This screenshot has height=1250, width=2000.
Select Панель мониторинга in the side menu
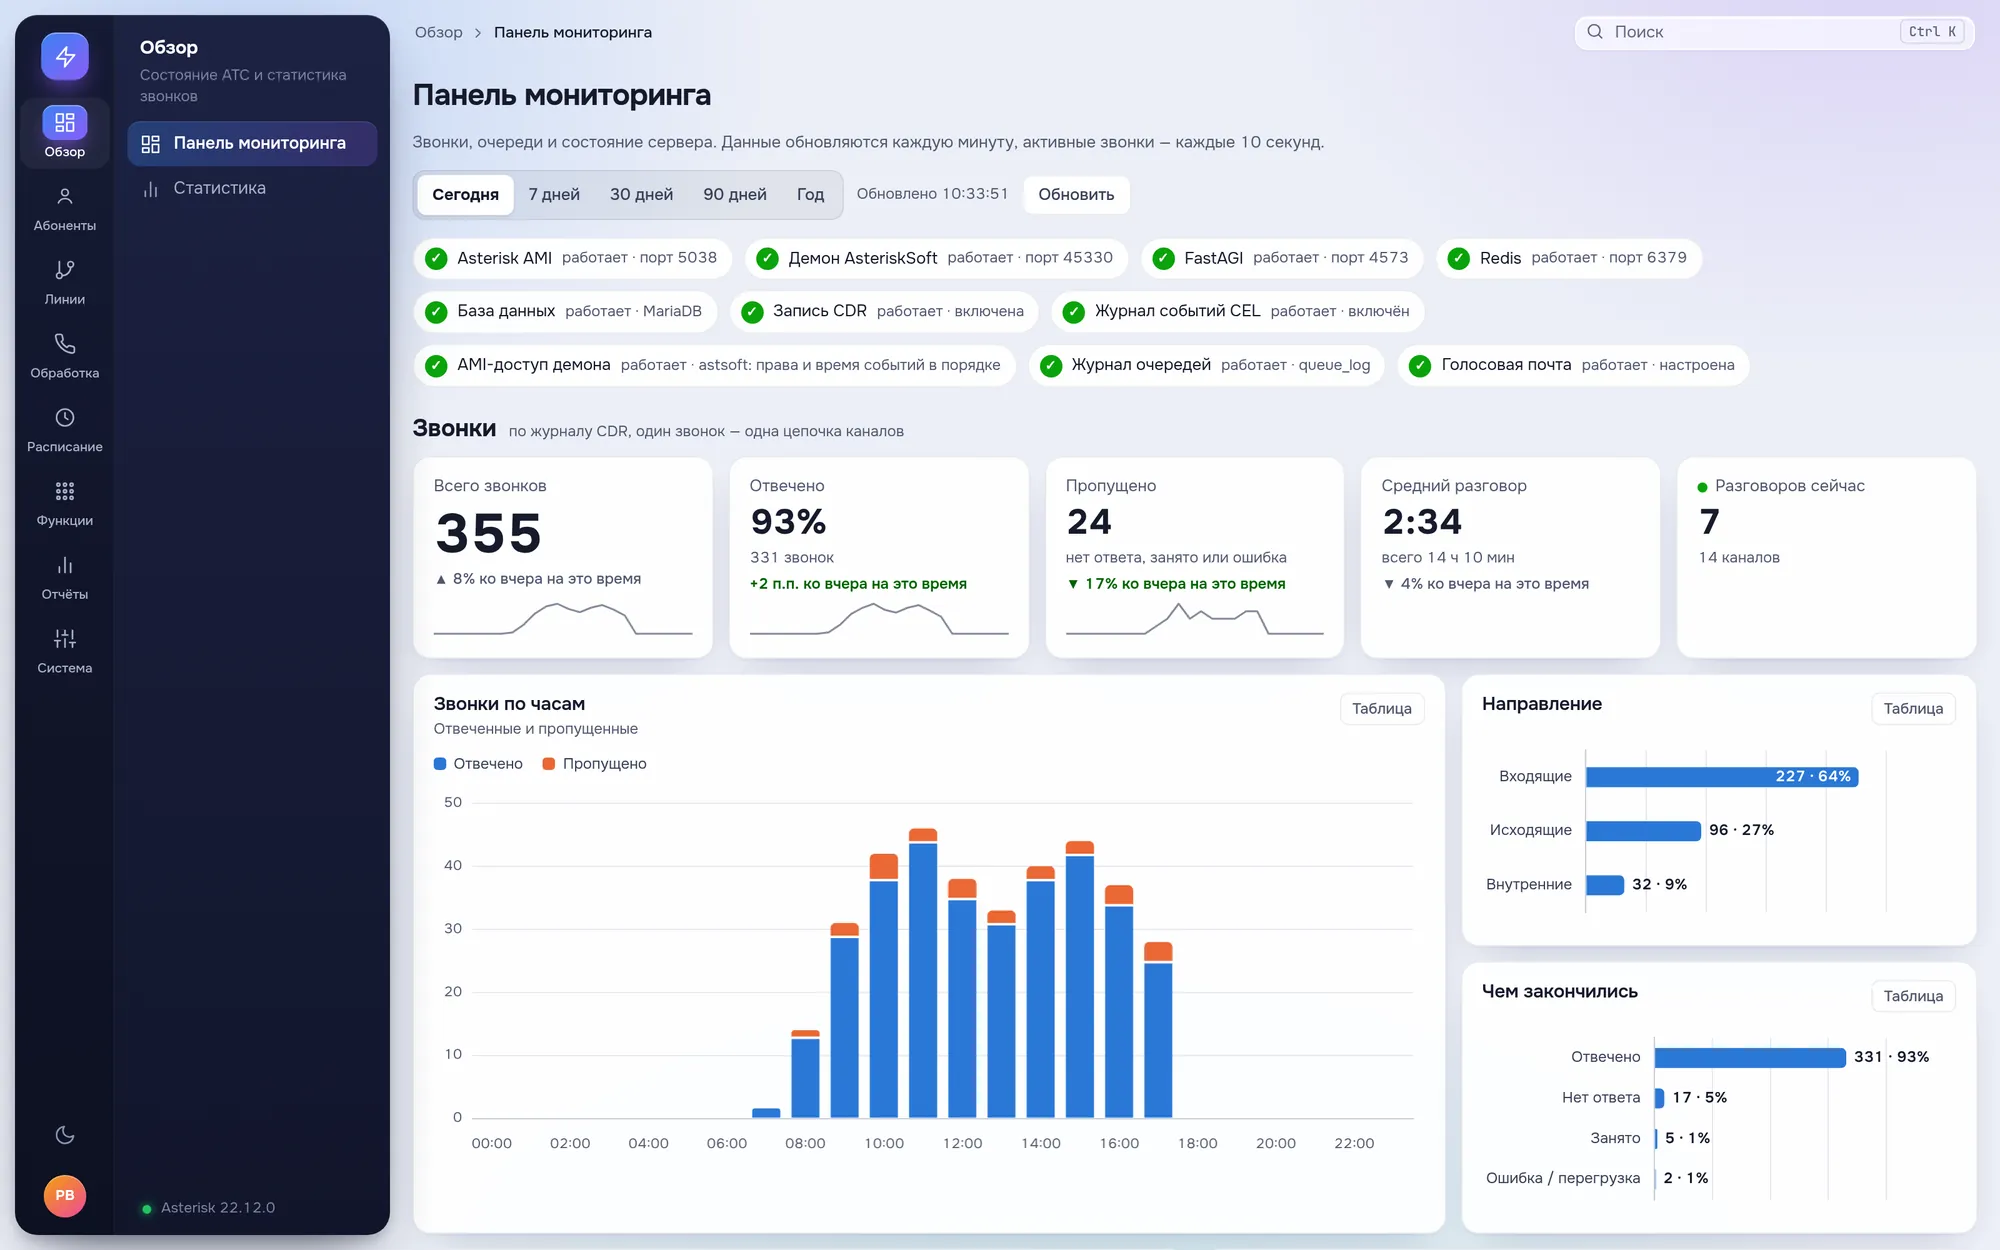[252, 144]
